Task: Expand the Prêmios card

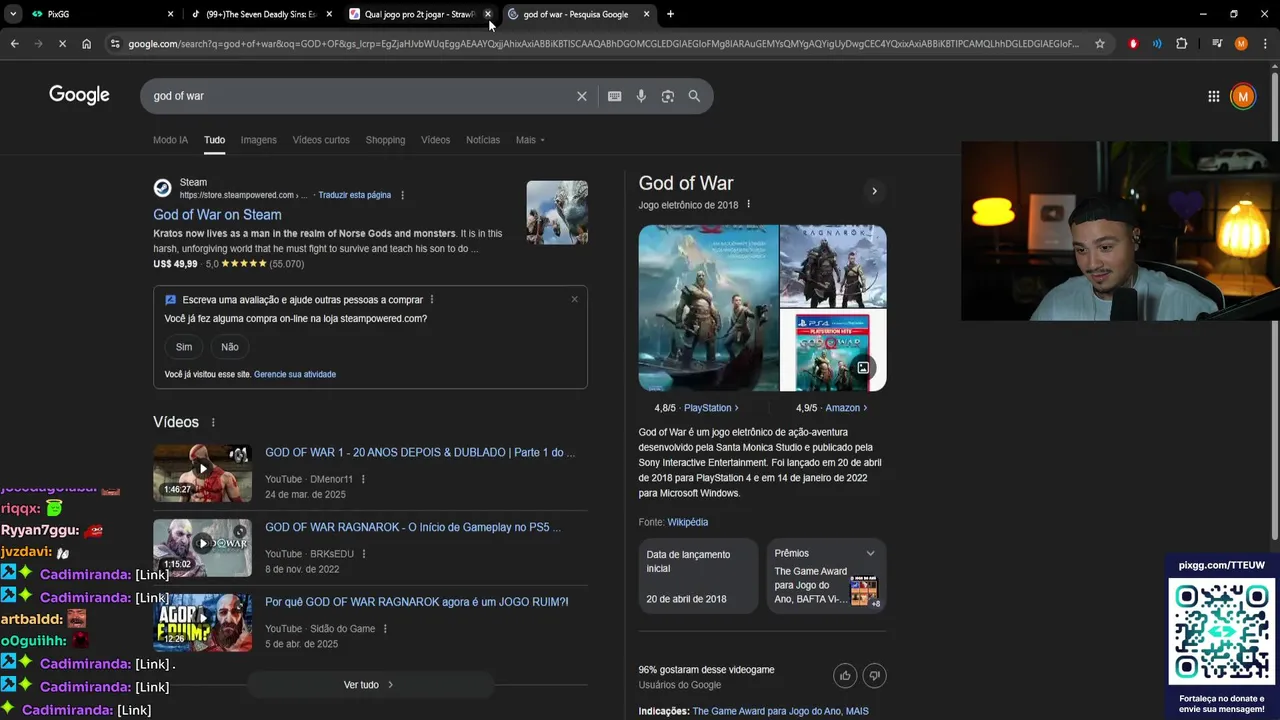Action: [870, 553]
